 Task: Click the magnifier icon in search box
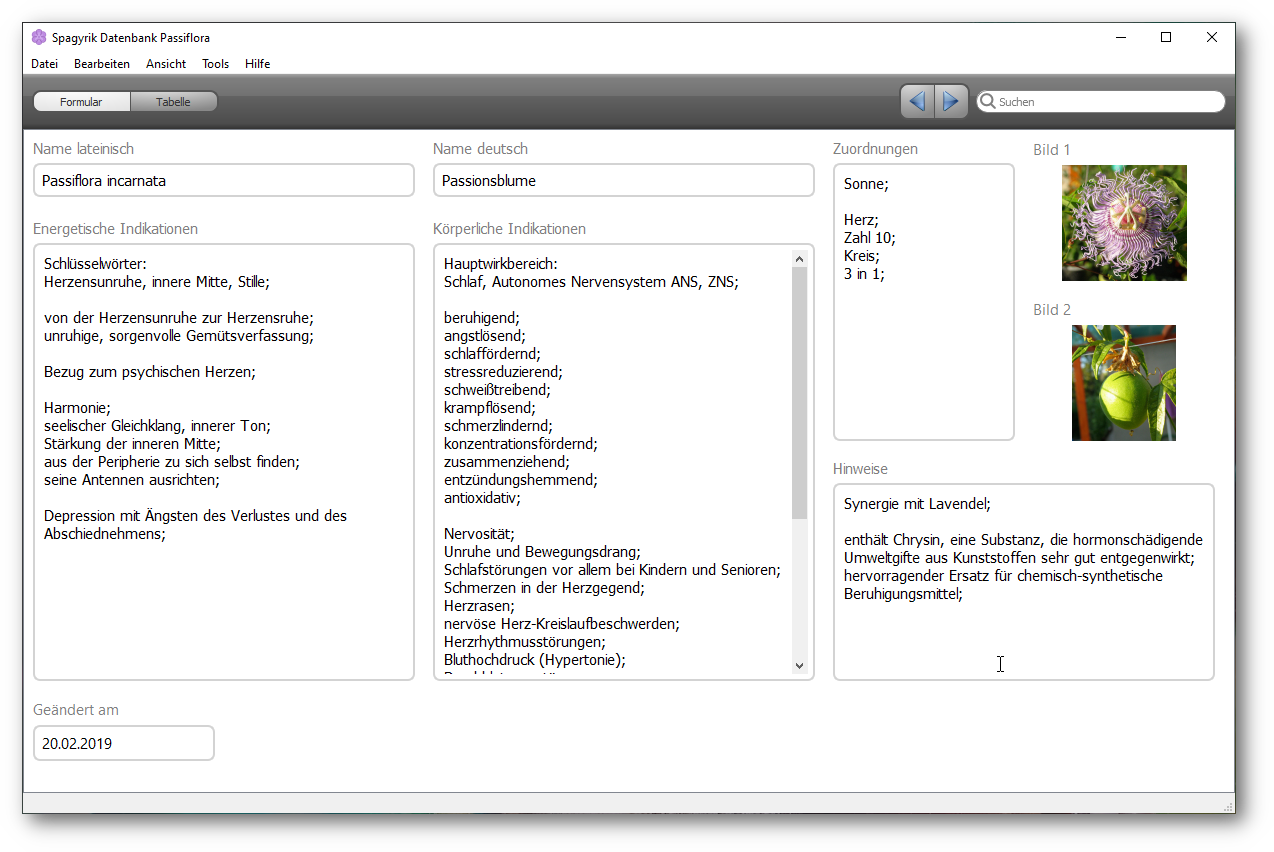click(x=987, y=101)
